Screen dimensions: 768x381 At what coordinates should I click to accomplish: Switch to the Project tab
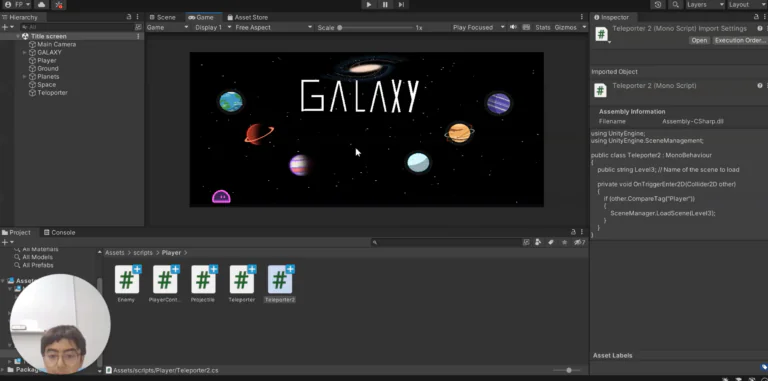tap(16, 233)
